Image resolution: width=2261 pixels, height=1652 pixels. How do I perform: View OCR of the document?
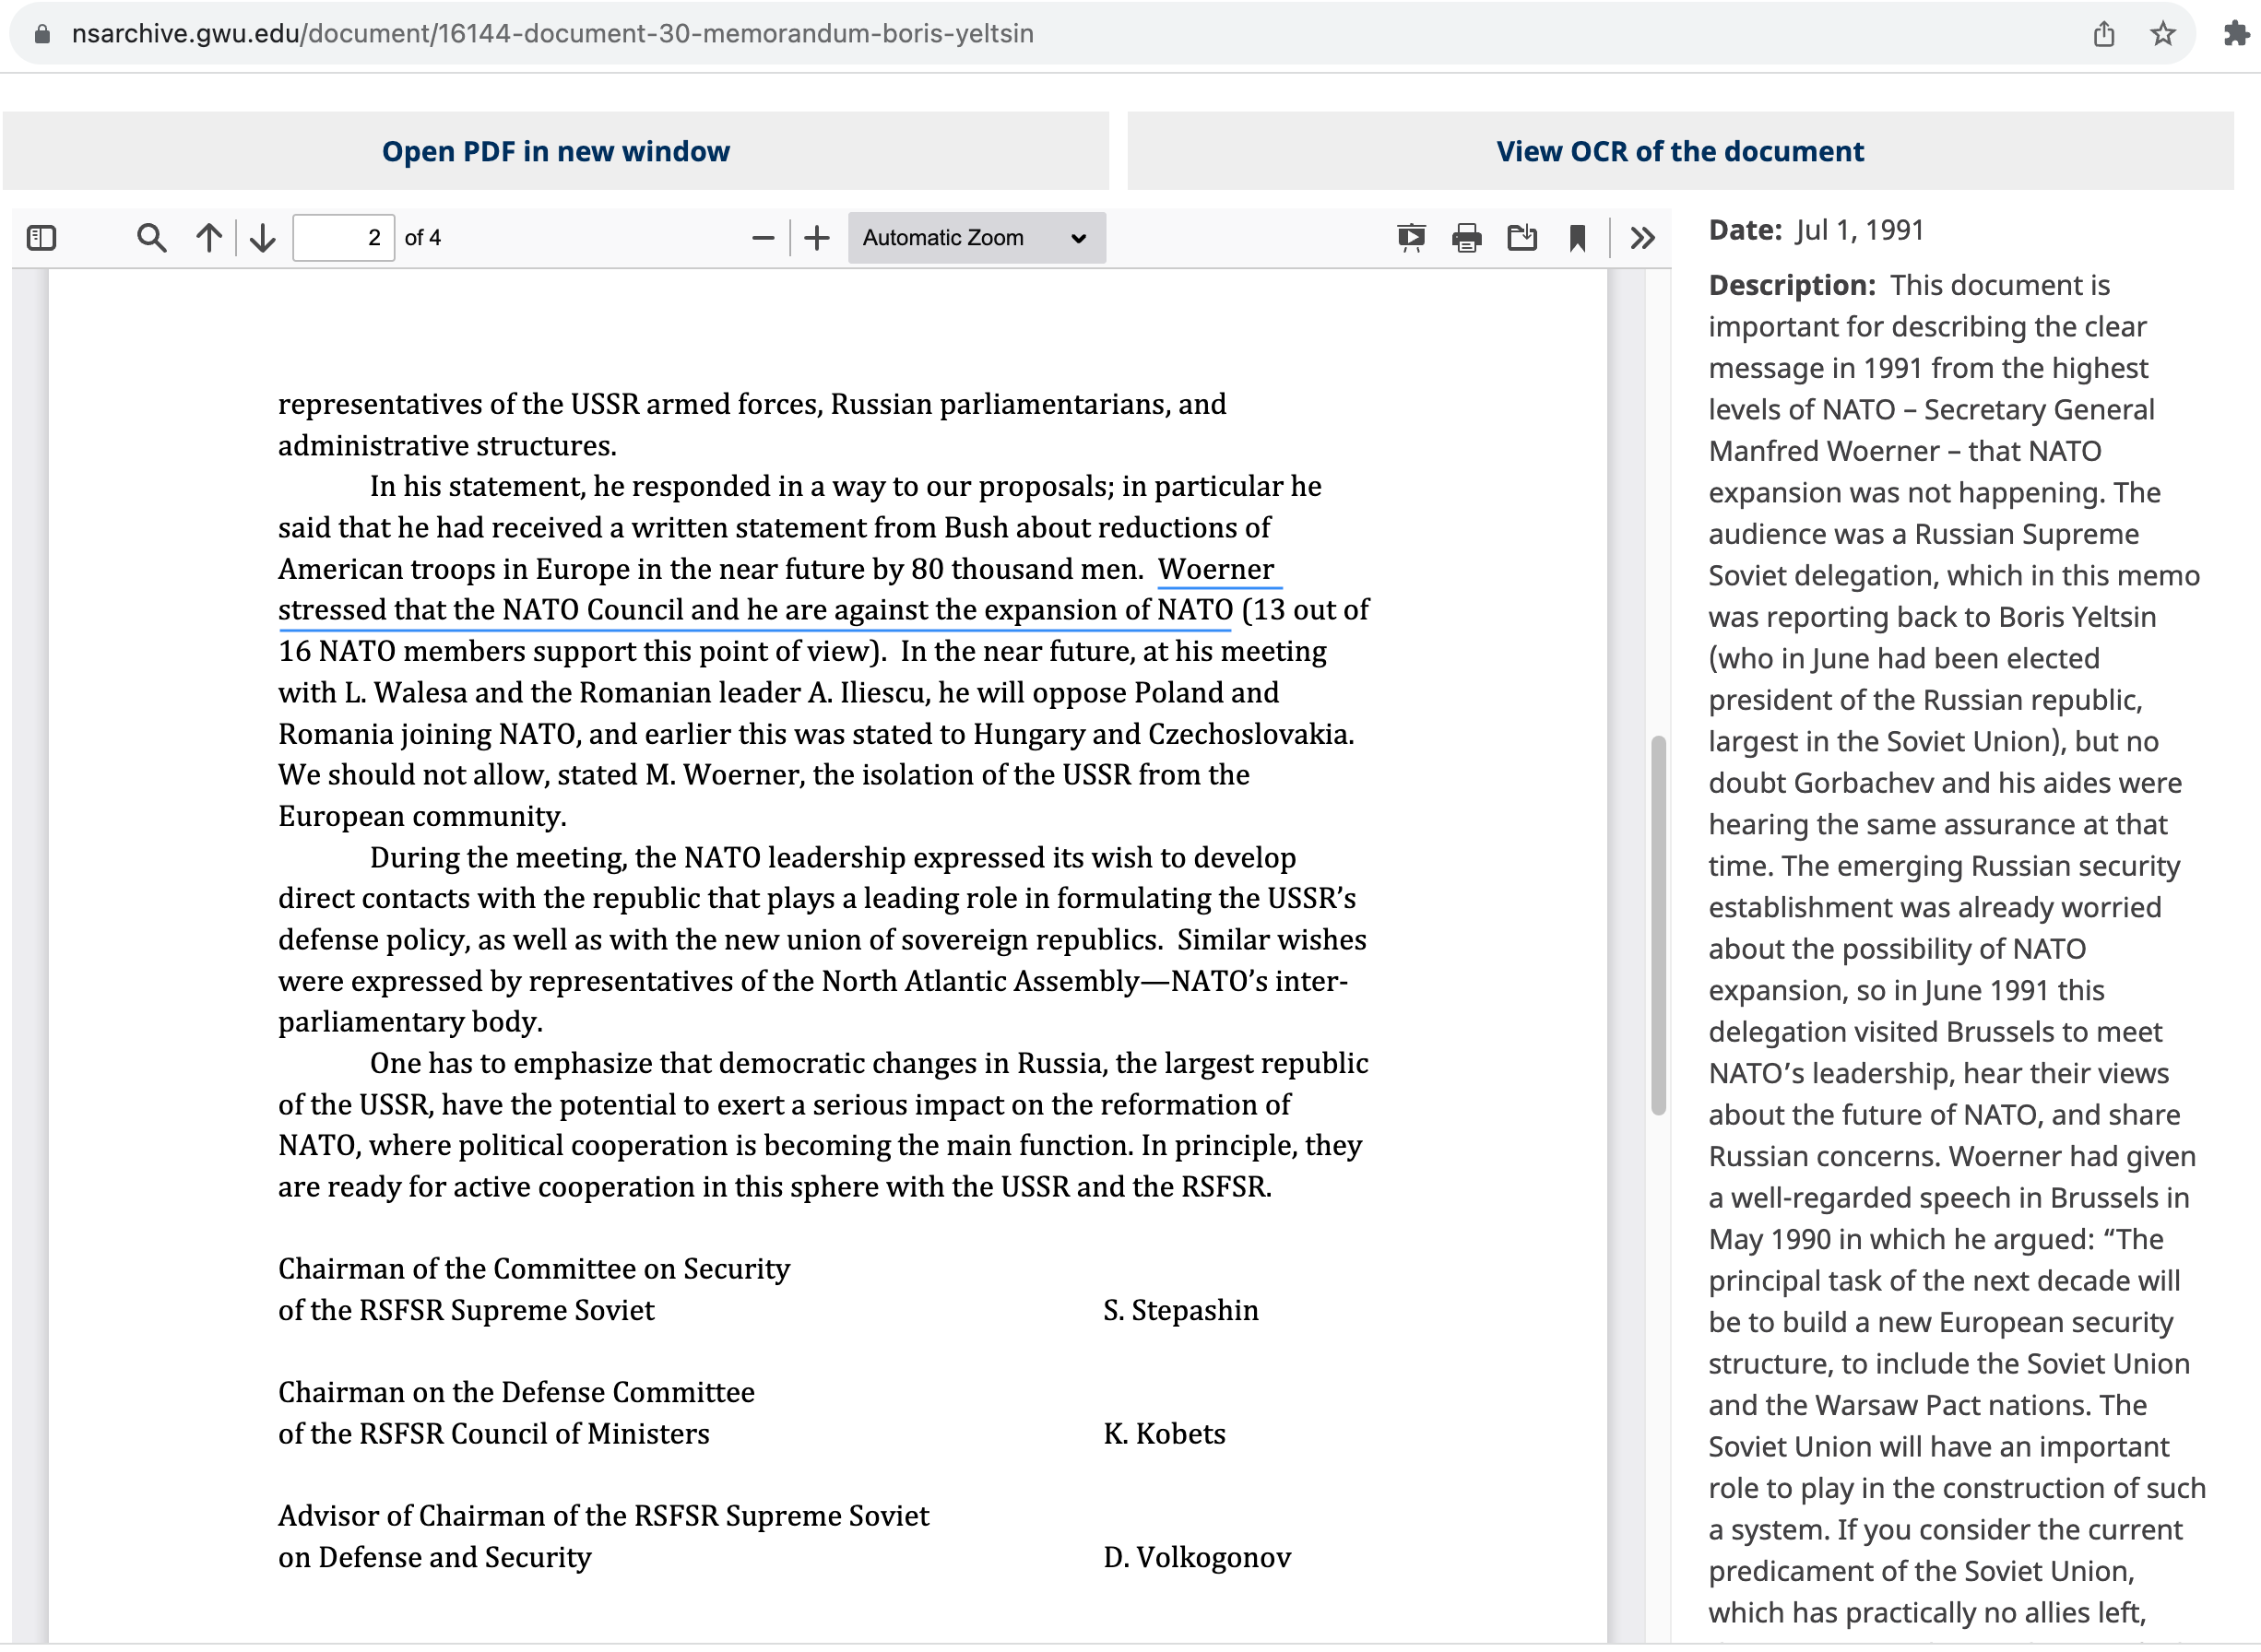click(1680, 151)
